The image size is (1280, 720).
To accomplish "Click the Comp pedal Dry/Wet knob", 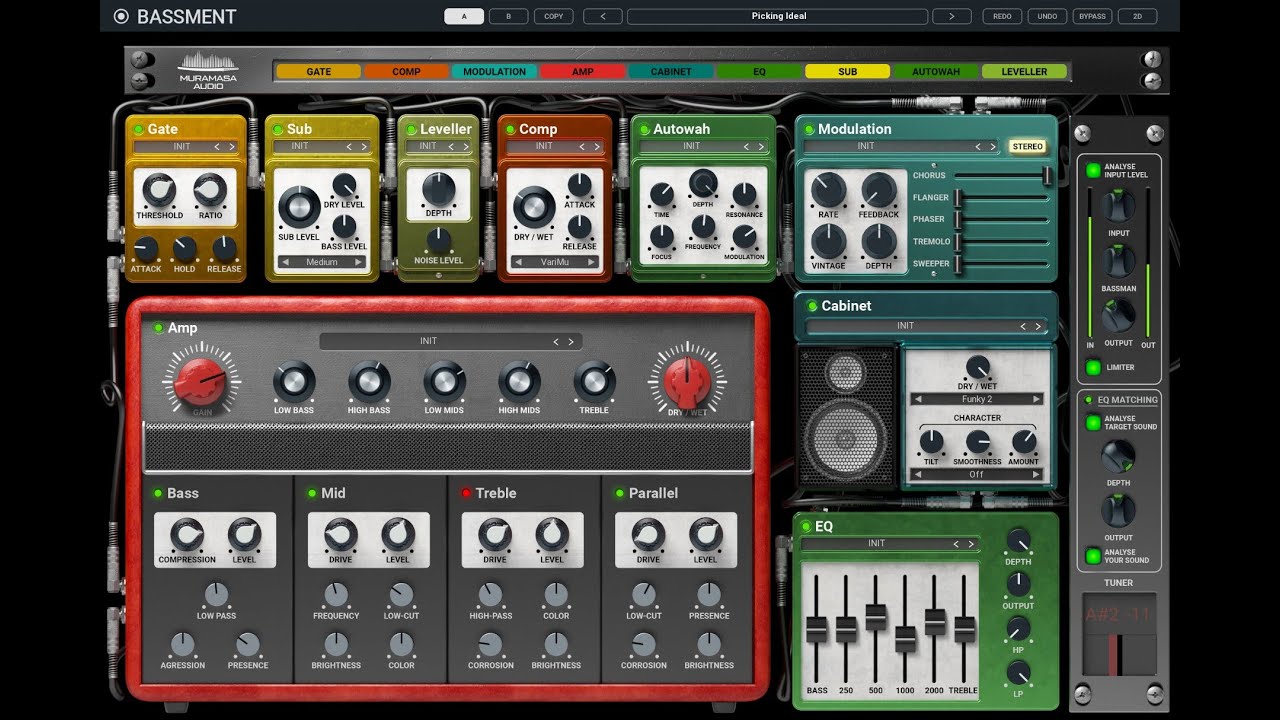I will coord(534,208).
